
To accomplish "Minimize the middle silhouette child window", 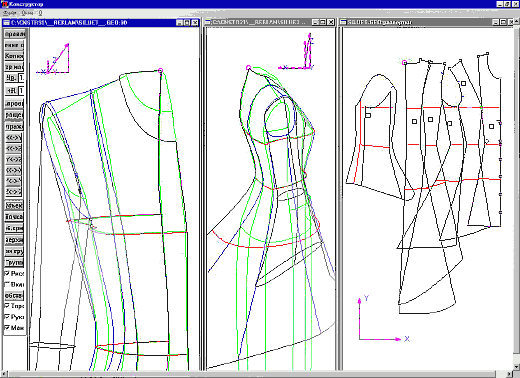I will click(x=315, y=22).
